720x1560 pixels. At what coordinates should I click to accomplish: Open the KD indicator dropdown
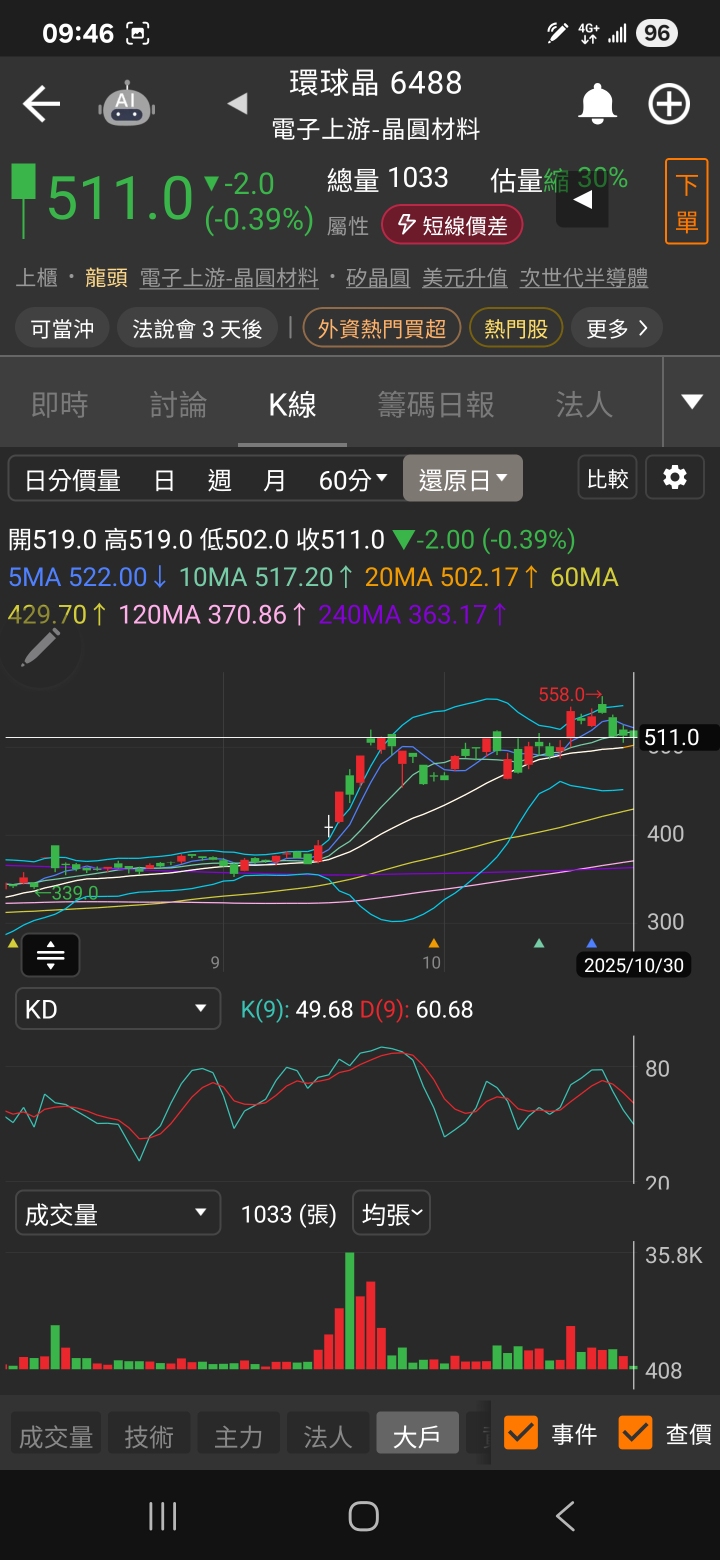pos(117,1009)
